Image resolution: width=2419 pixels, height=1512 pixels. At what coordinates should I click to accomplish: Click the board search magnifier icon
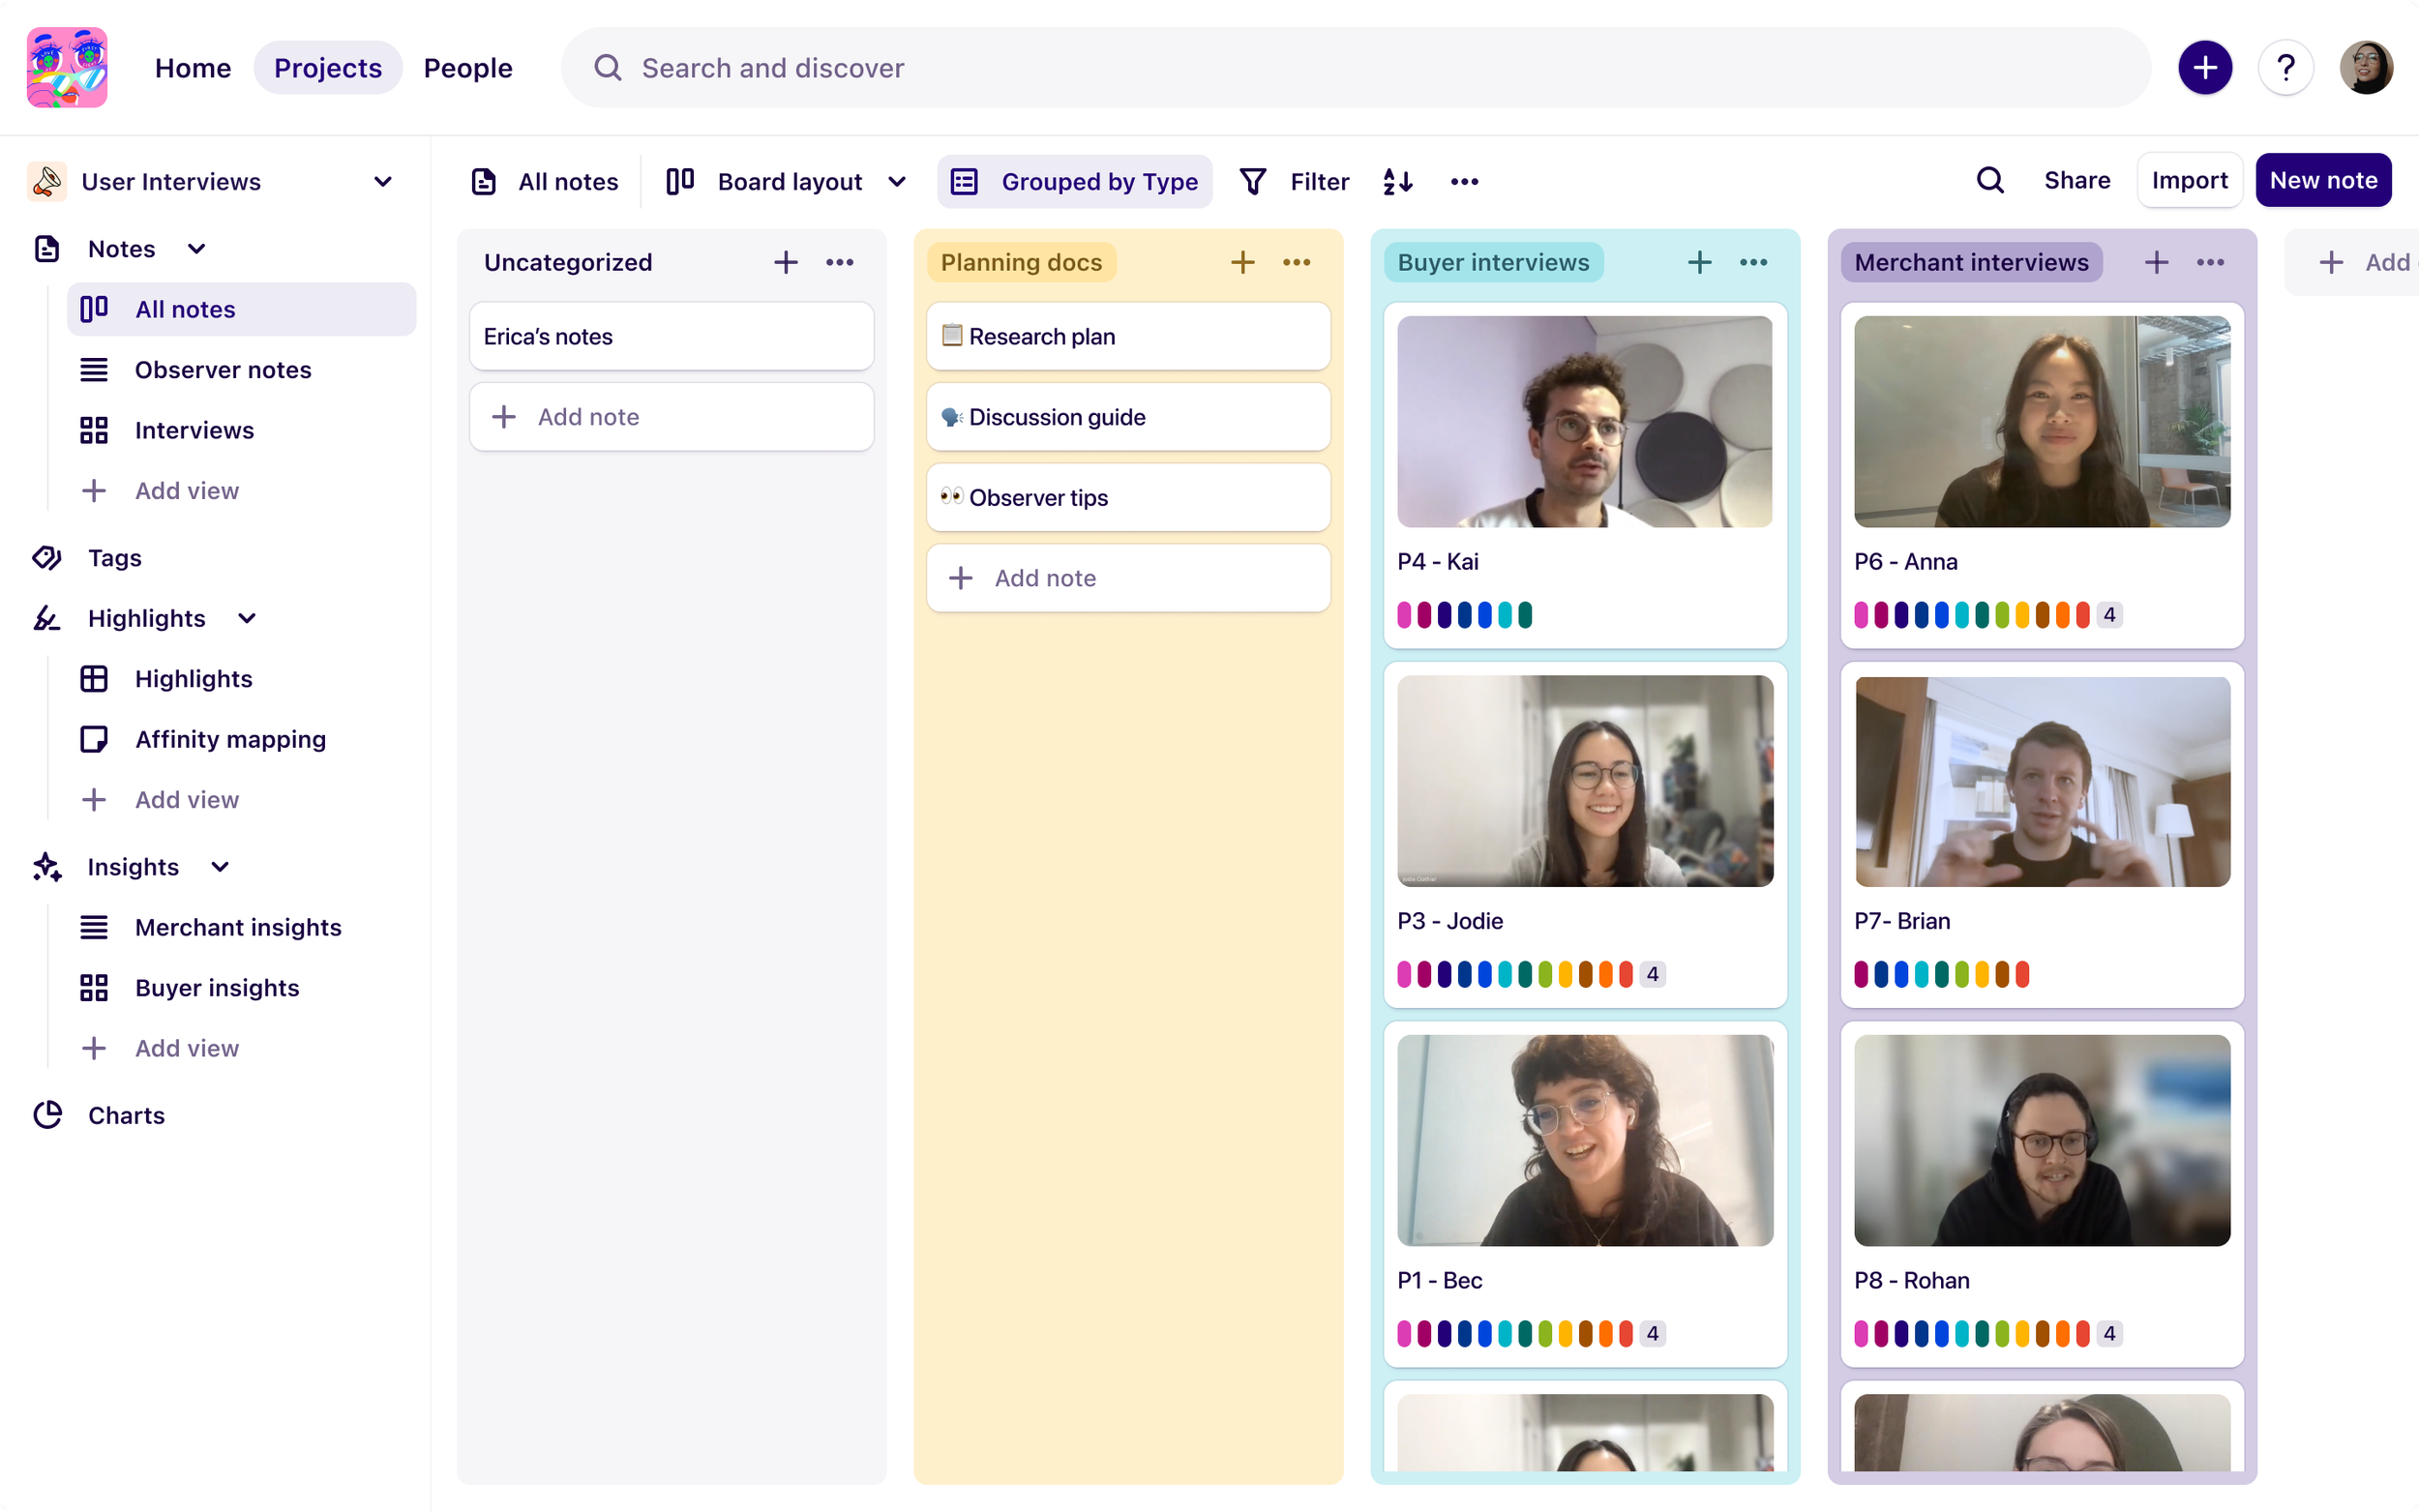click(x=1989, y=180)
